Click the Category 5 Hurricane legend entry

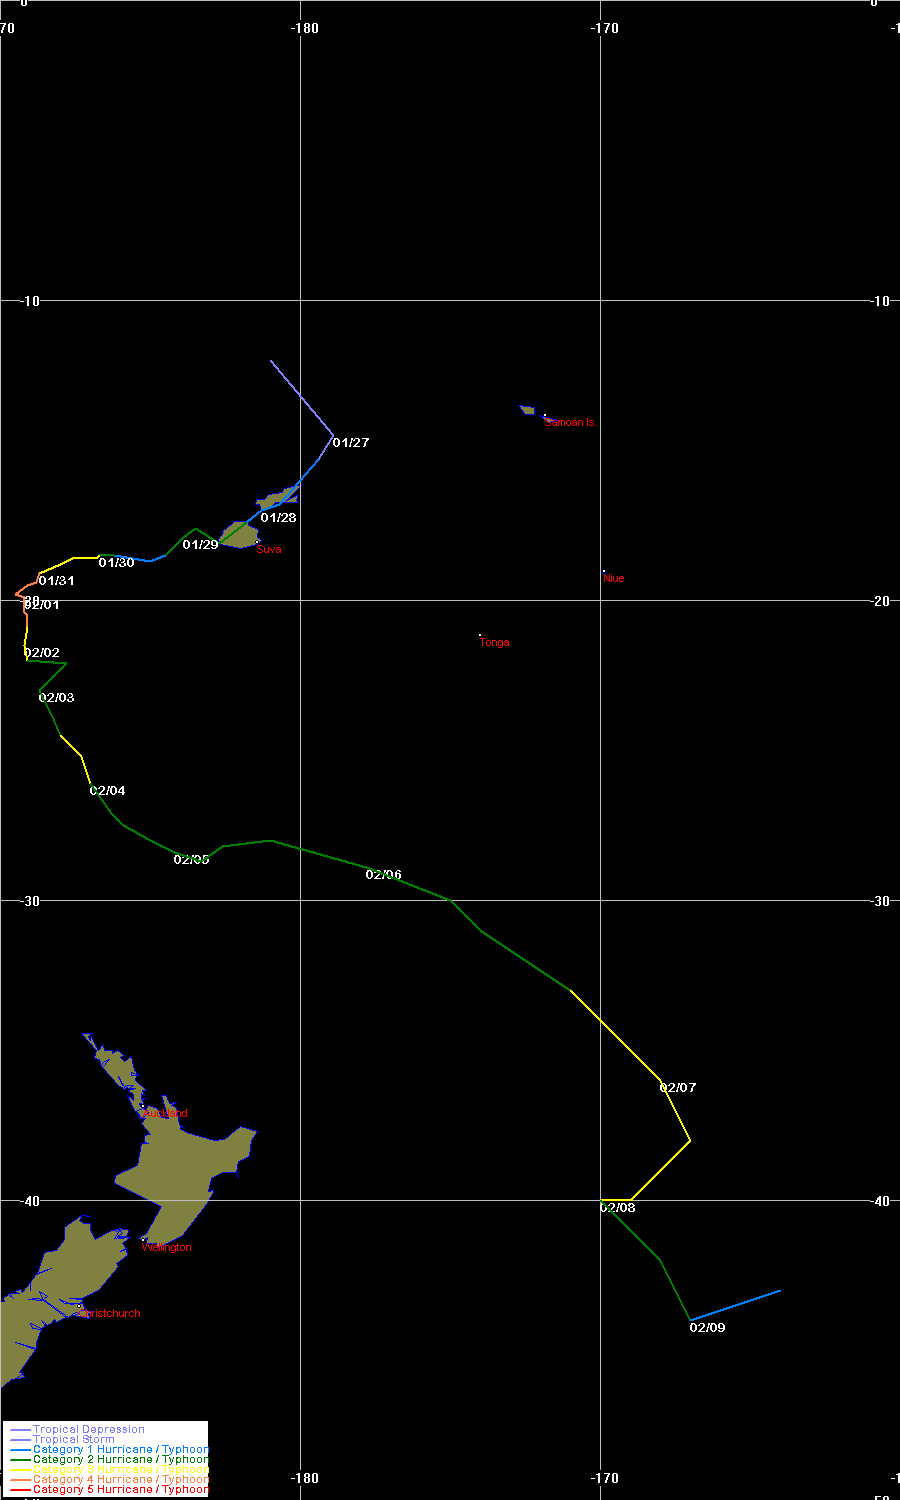[x=120, y=1490]
